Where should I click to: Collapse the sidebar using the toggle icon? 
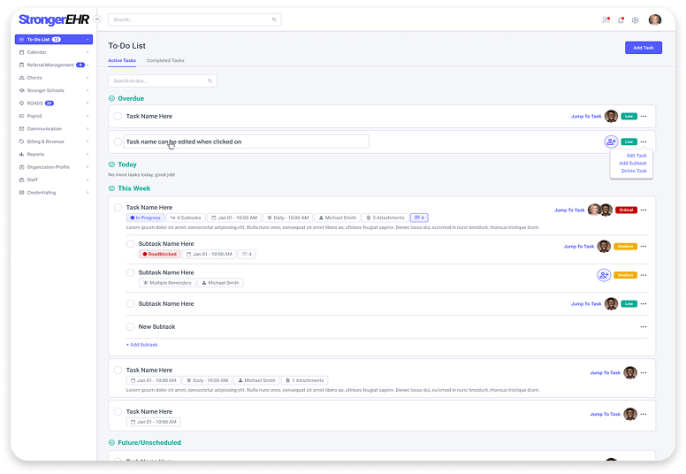point(97,20)
